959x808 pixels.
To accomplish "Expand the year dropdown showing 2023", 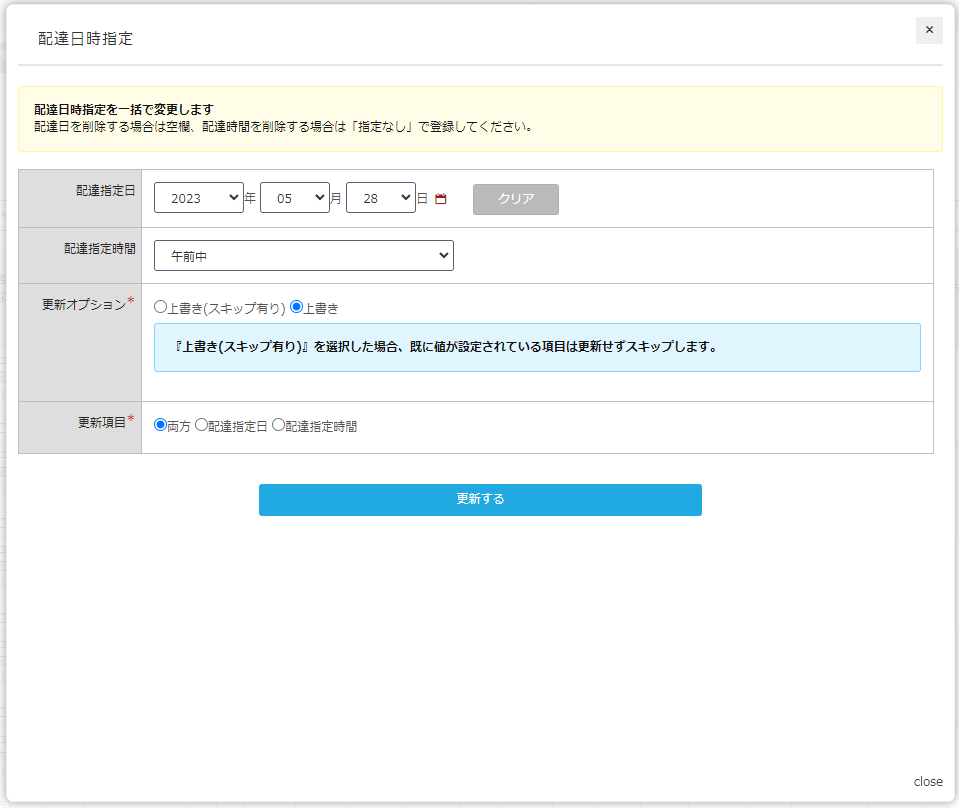I will click(198, 198).
